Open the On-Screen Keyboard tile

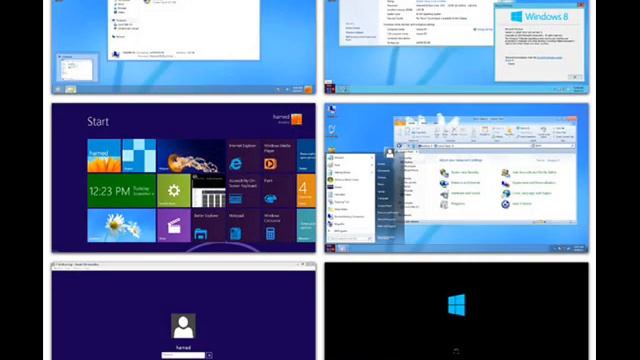point(243,191)
